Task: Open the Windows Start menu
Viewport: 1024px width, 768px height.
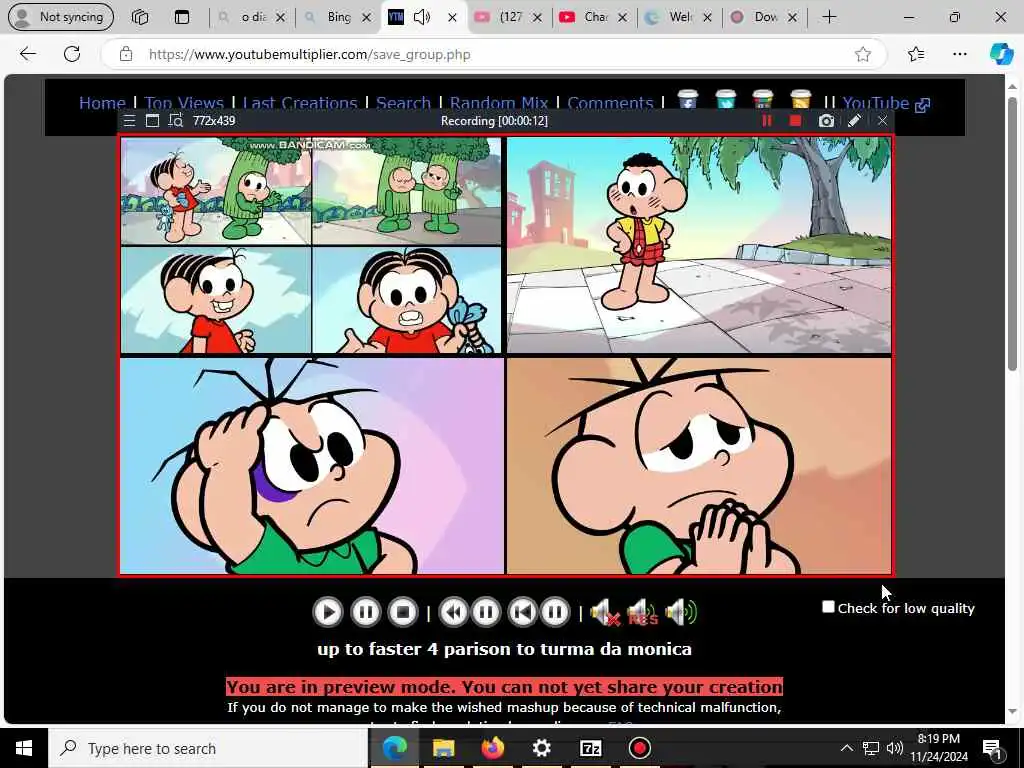Action: tap(24, 748)
